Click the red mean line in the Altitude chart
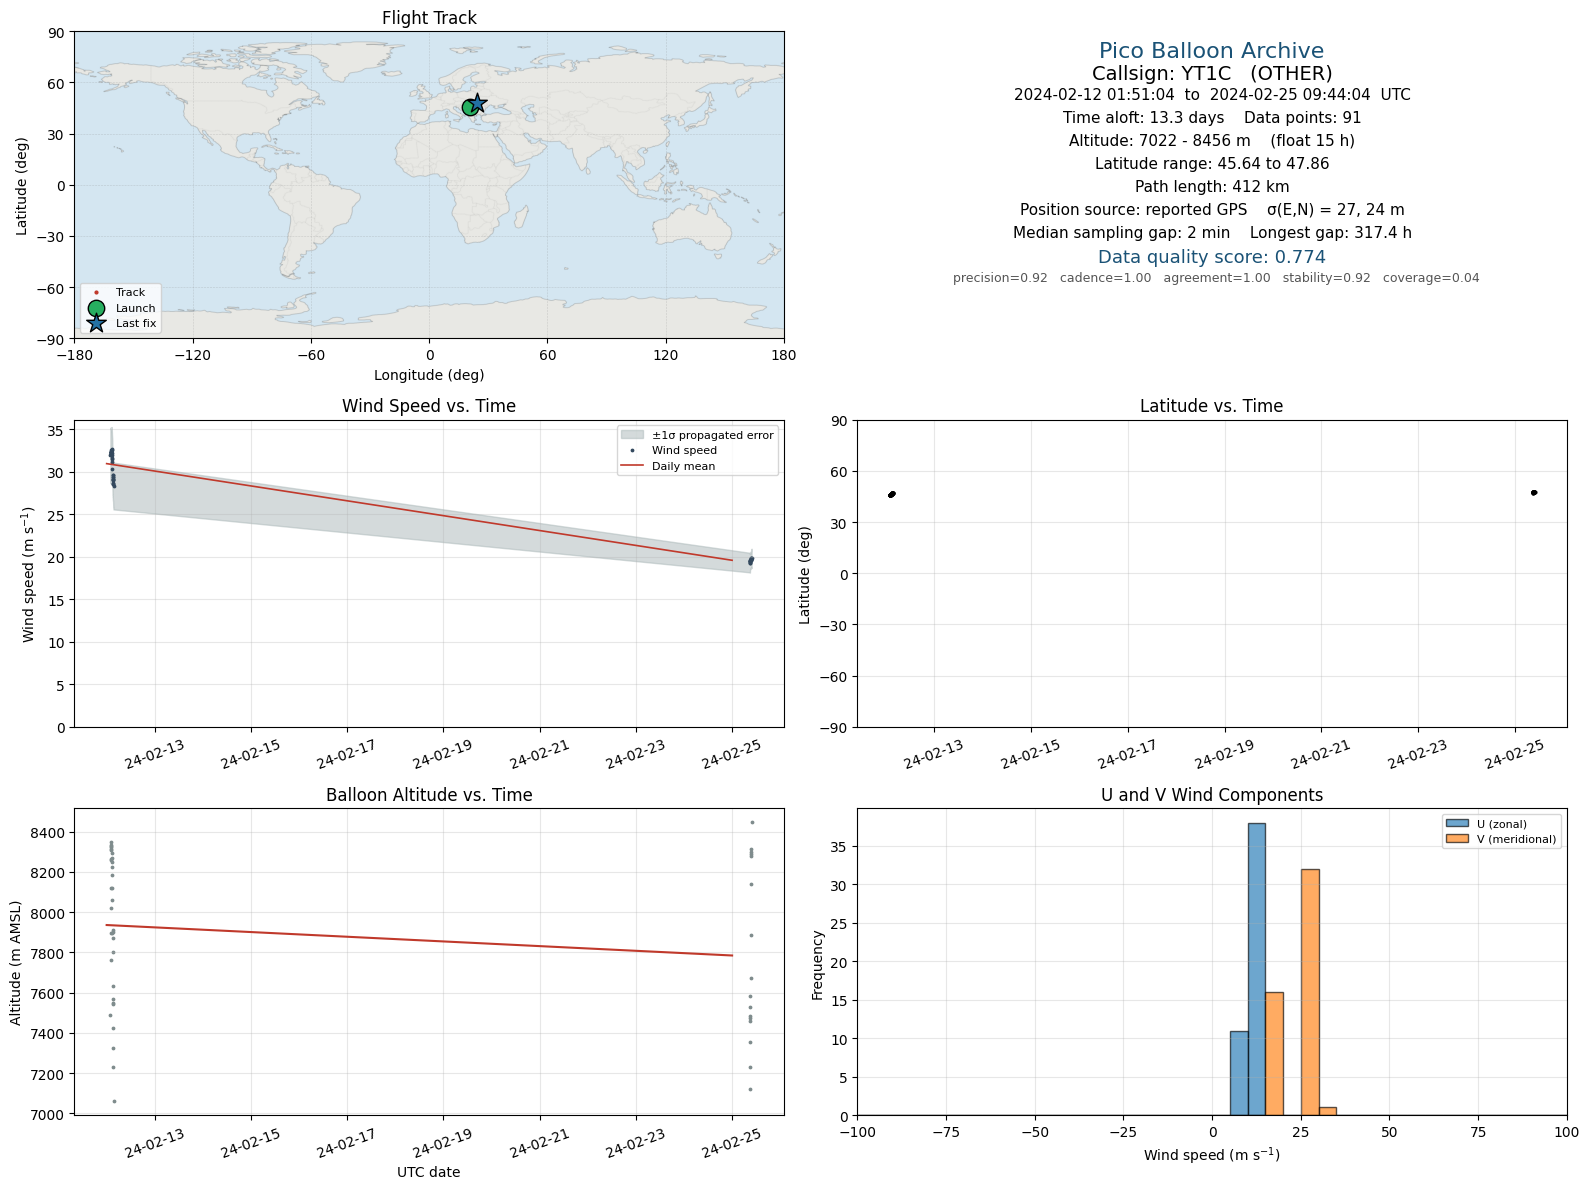The image size is (1590, 1189). coord(420,940)
